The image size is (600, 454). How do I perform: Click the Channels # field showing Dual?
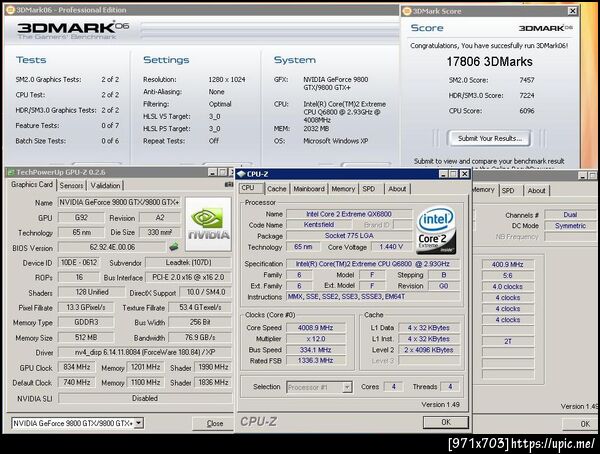[x=570, y=215]
